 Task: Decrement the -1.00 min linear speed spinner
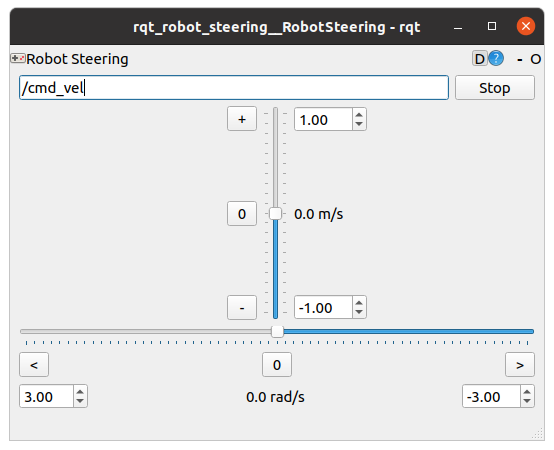(x=359, y=312)
